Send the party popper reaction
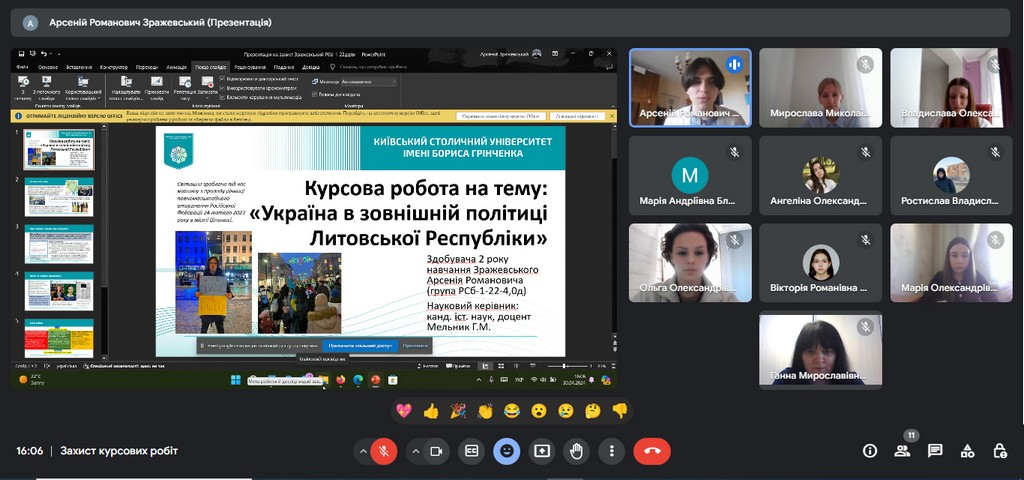This screenshot has height=480, width=1024. pos(458,411)
